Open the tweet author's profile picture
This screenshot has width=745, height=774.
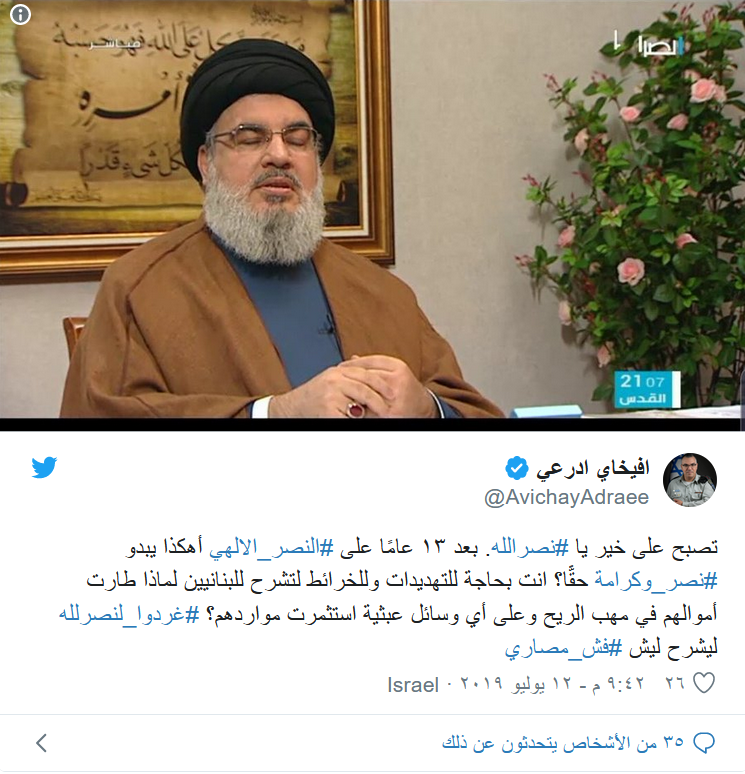[x=689, y=480]
